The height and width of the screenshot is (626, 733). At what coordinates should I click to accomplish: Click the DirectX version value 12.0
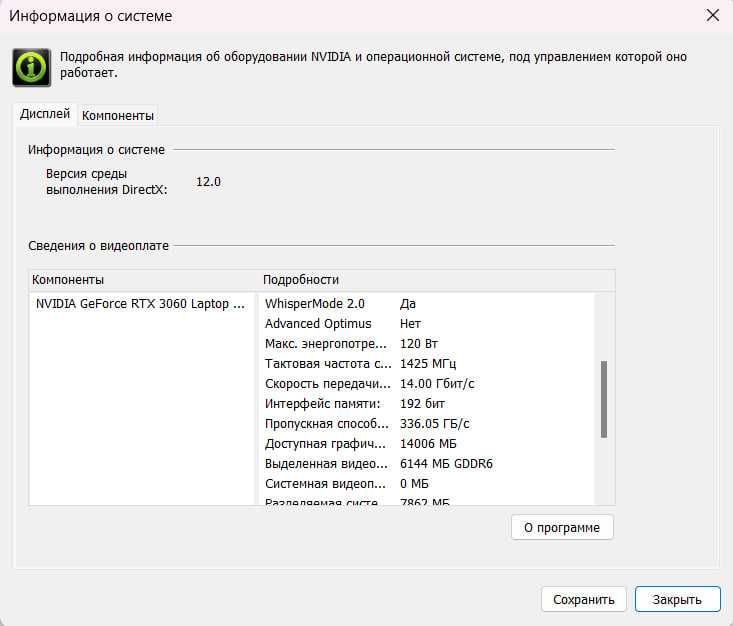pyautogui.click(x=208, y=182)
